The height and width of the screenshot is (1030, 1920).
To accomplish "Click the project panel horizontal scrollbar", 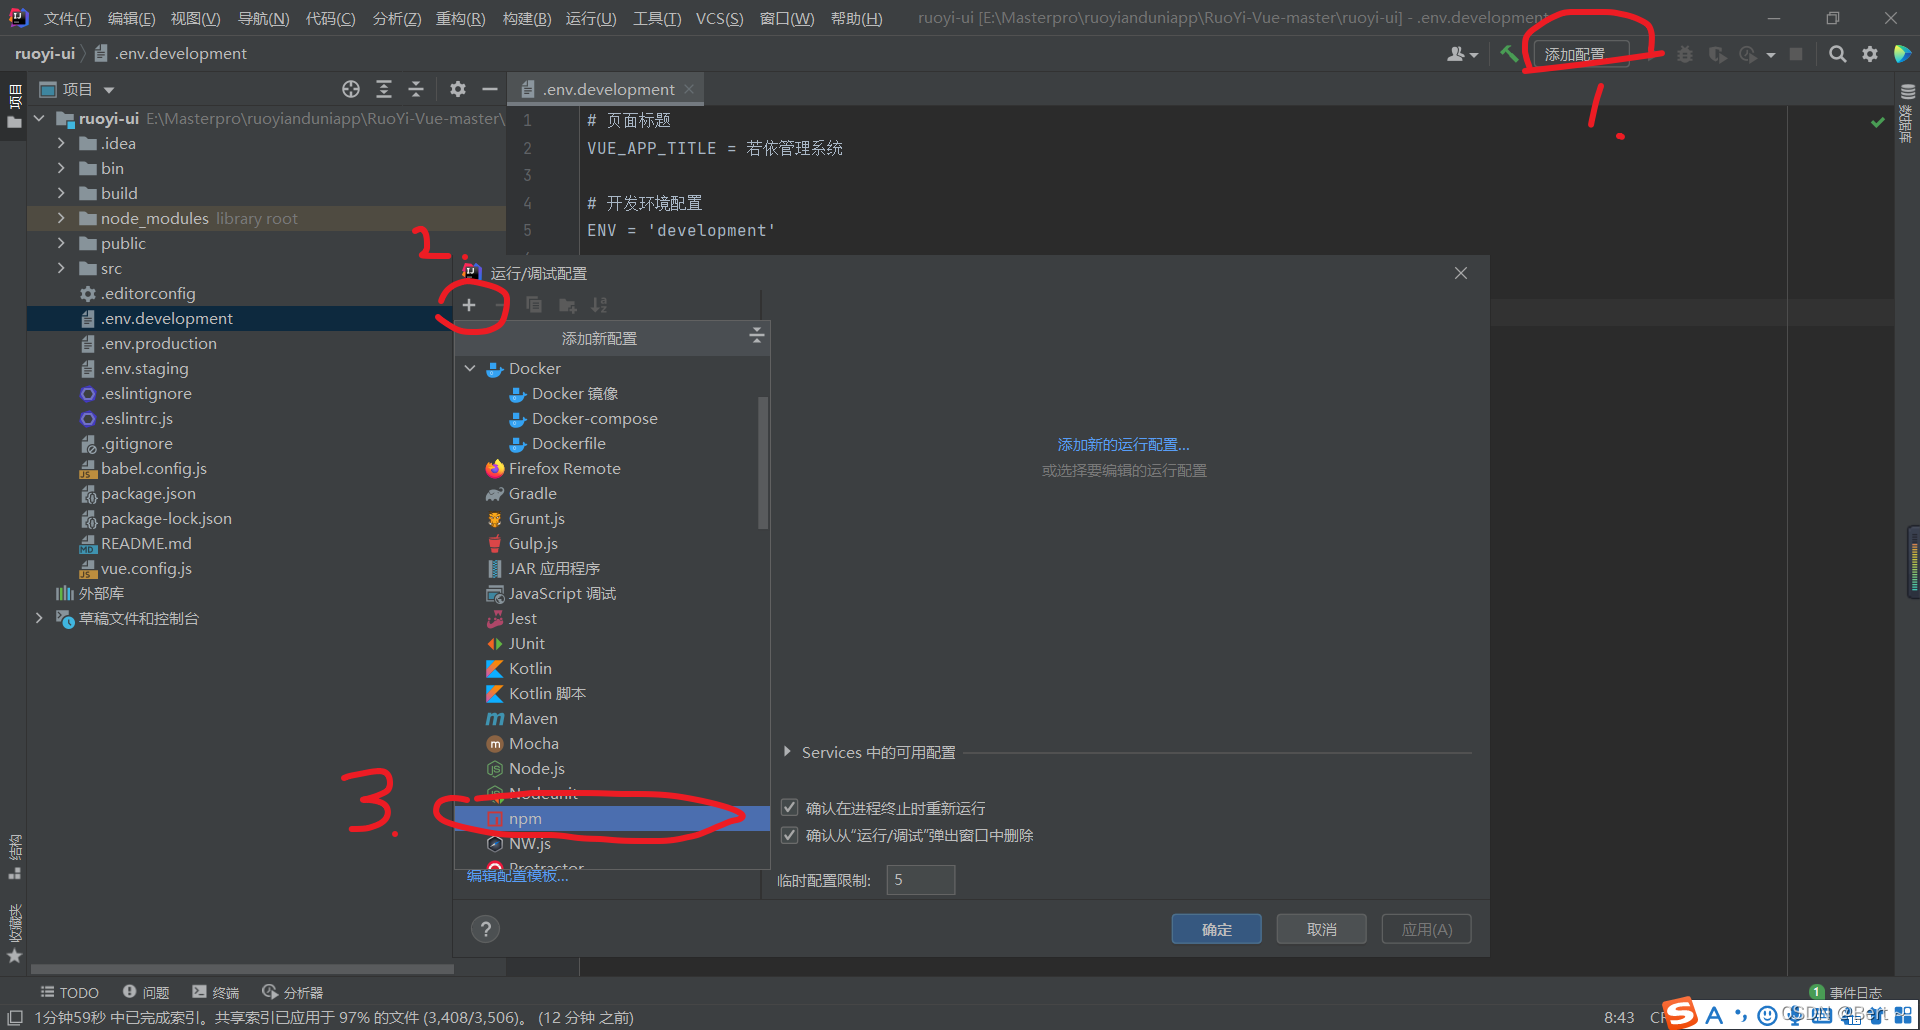I will (242, 969).
